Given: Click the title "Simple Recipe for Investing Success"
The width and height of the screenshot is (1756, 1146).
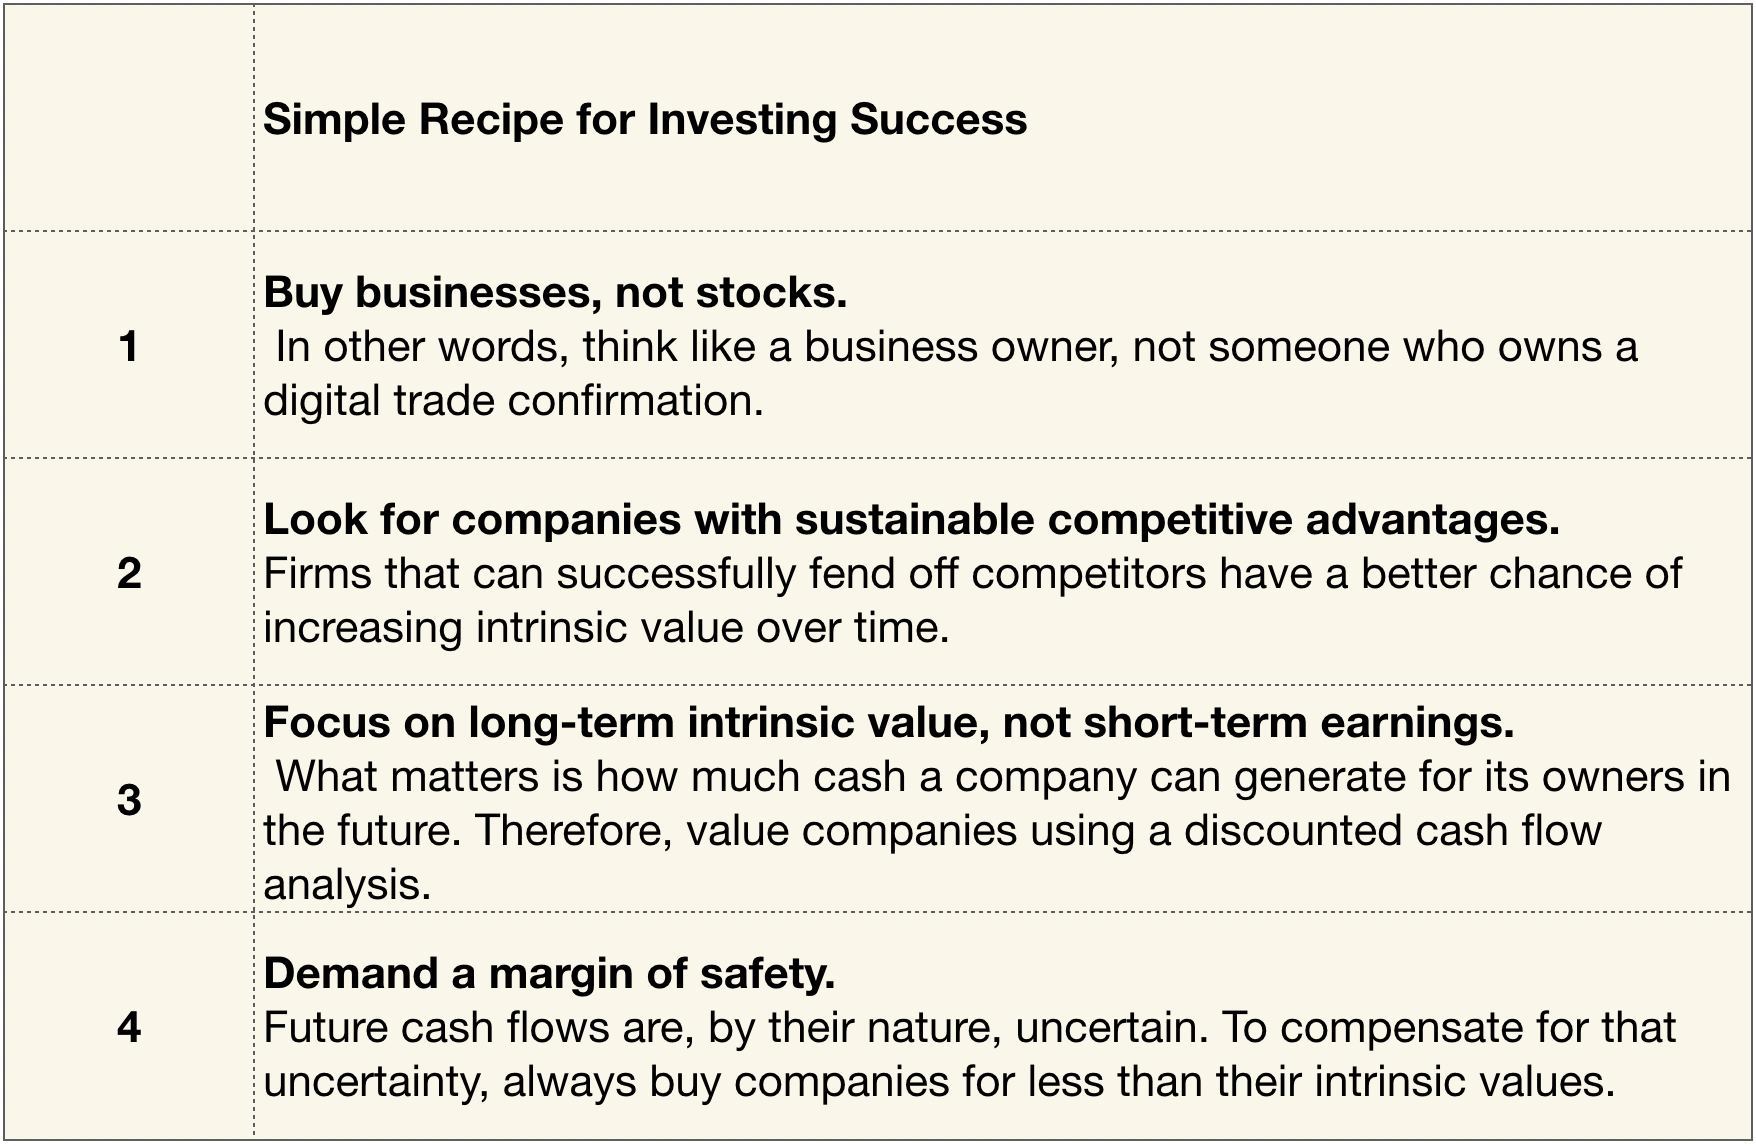Looking at the screenshot, I should pyautogui.click(x=644, y=120).
